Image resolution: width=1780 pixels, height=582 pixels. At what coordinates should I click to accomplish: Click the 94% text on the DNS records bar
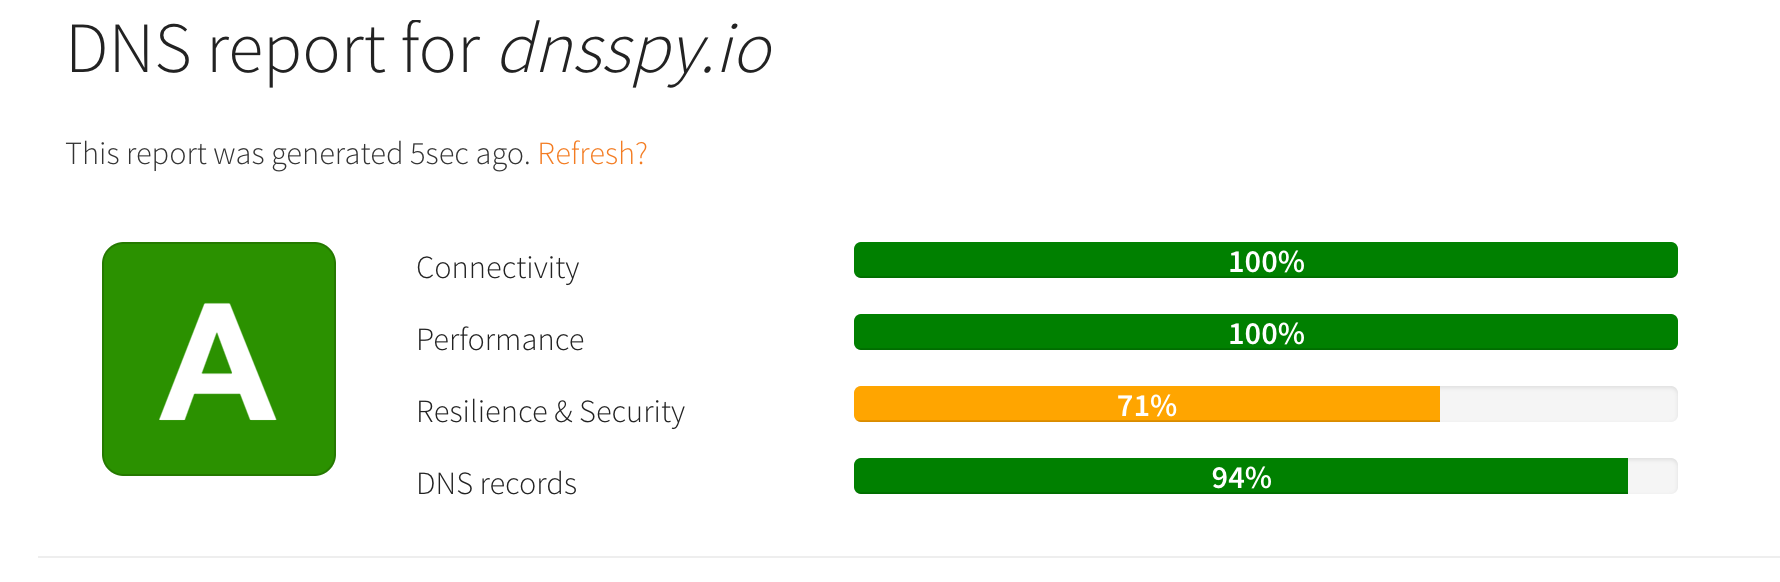[1240, 477]
